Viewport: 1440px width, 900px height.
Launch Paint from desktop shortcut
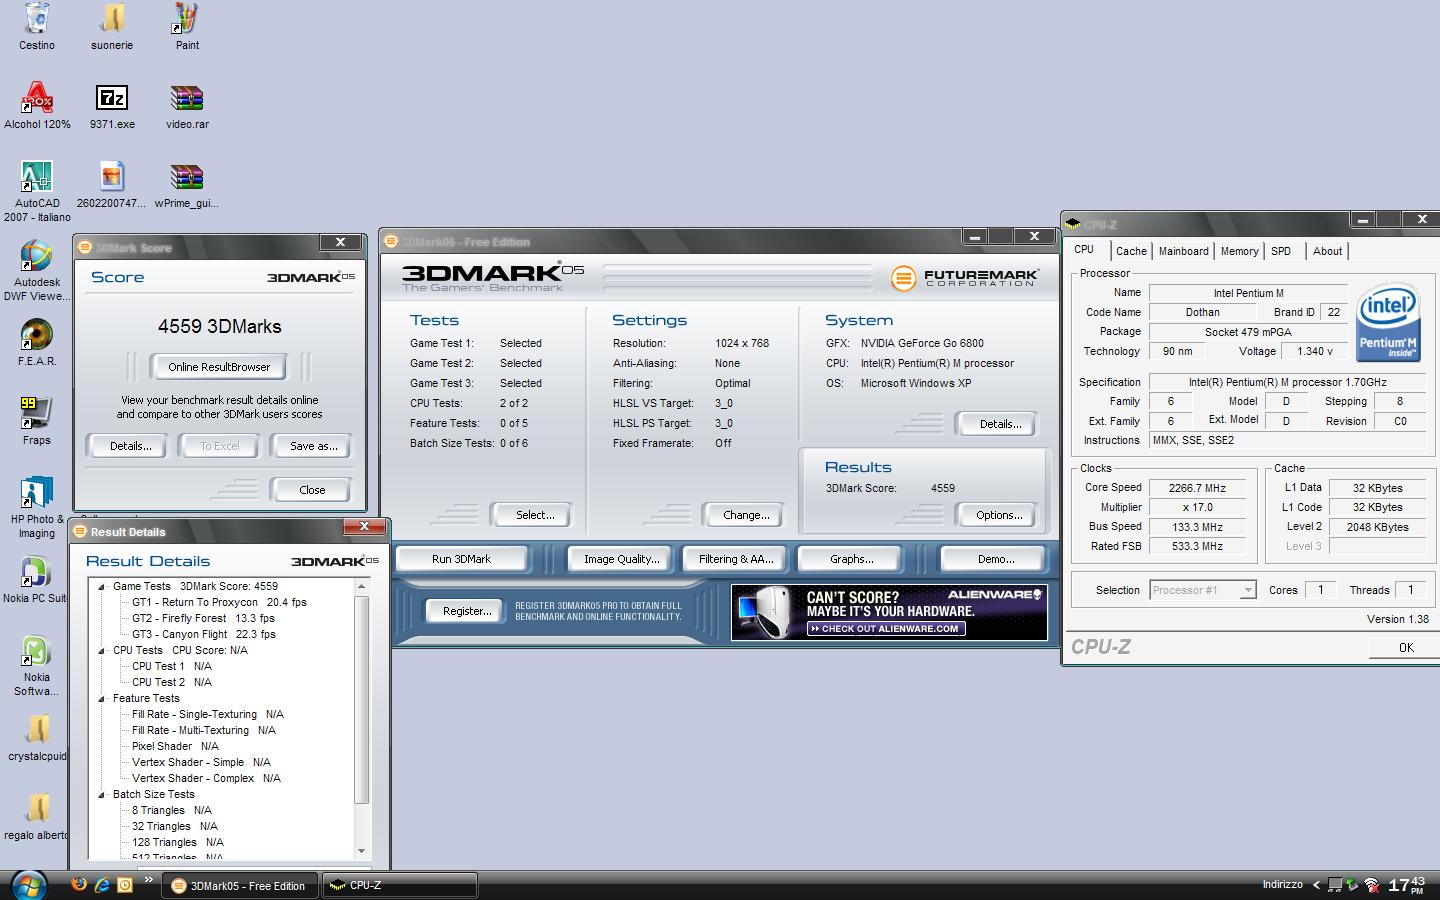[187, 18]
